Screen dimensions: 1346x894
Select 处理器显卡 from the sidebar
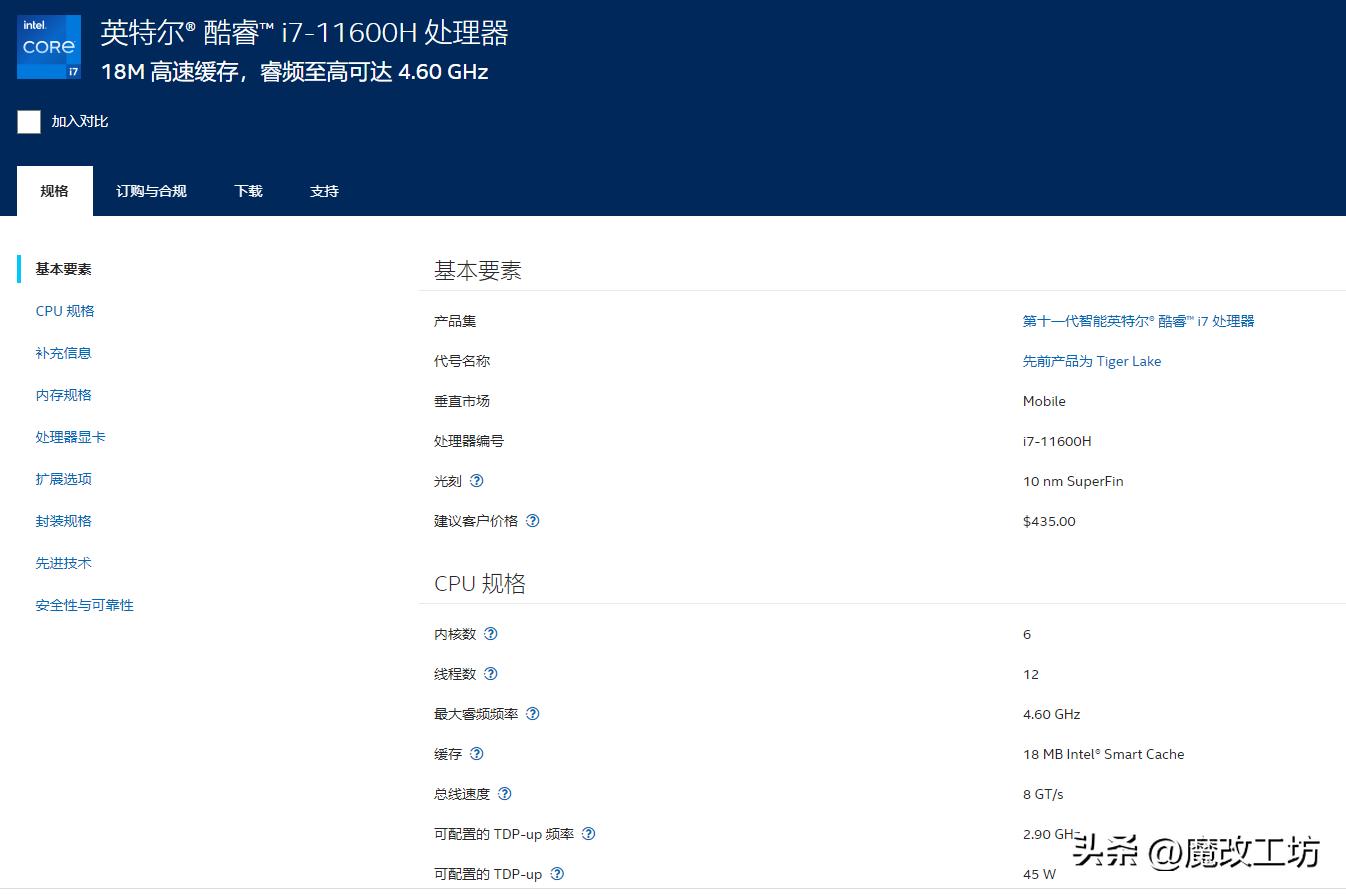71,436
